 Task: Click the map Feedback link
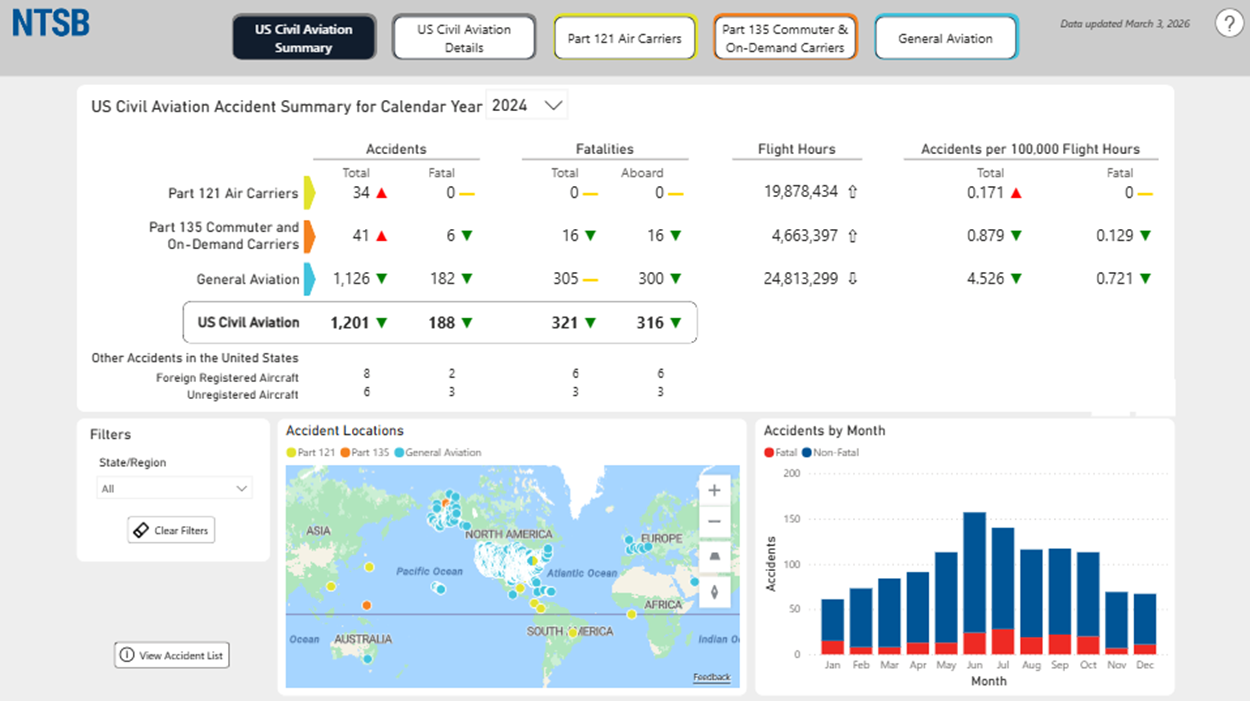click(712, 677)
